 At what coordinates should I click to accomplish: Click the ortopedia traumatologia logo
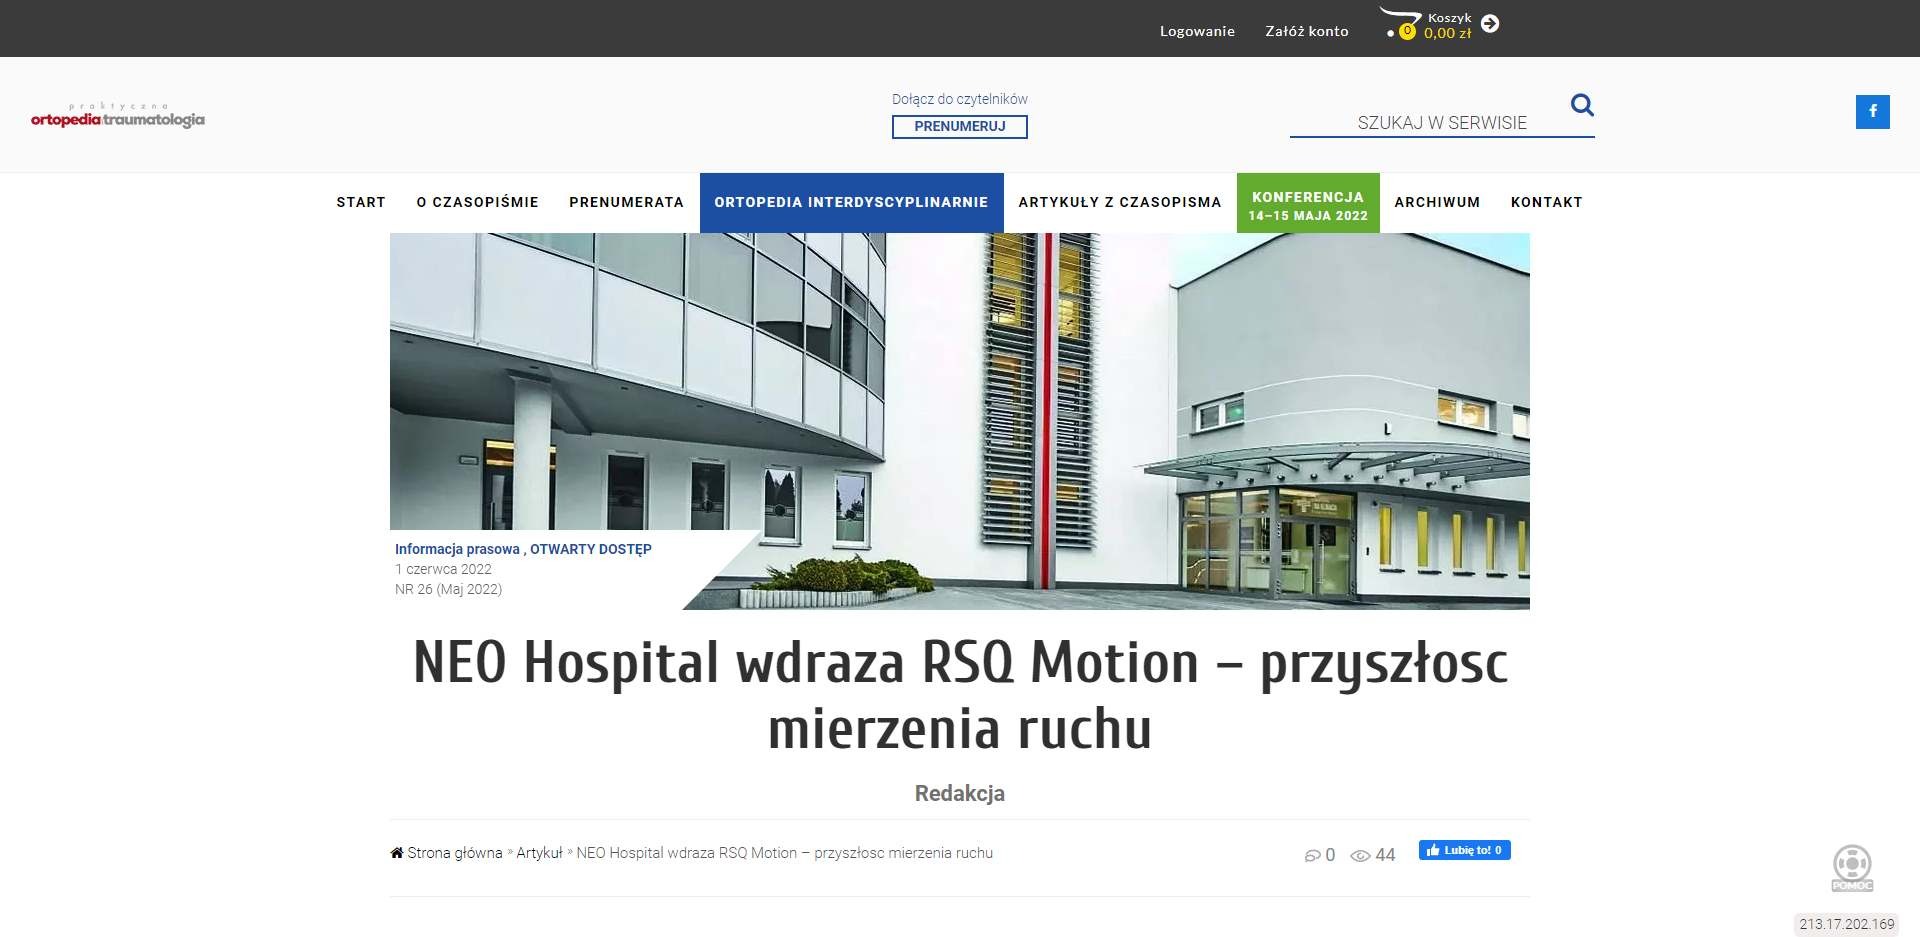(118, 115)
